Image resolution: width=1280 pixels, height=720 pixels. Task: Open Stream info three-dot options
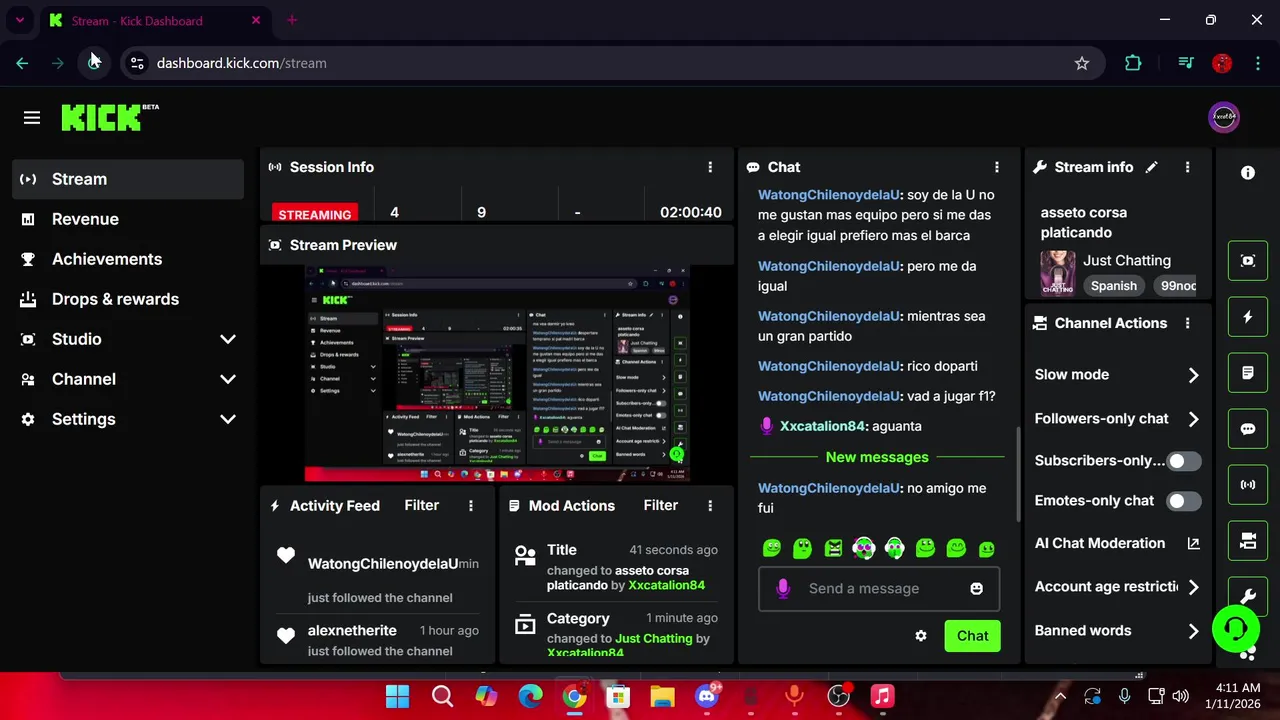pyautogui.click(x=1187, y=167)
